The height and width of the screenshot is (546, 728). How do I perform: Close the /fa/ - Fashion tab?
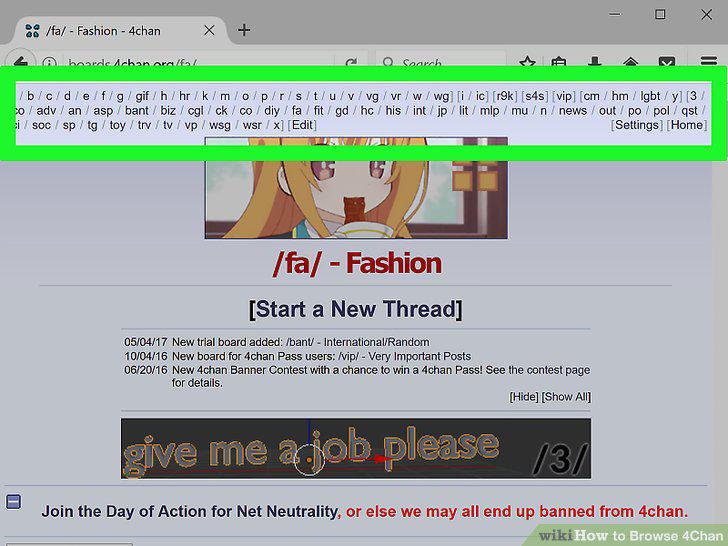pyautogui.click(x=209, y=30)
